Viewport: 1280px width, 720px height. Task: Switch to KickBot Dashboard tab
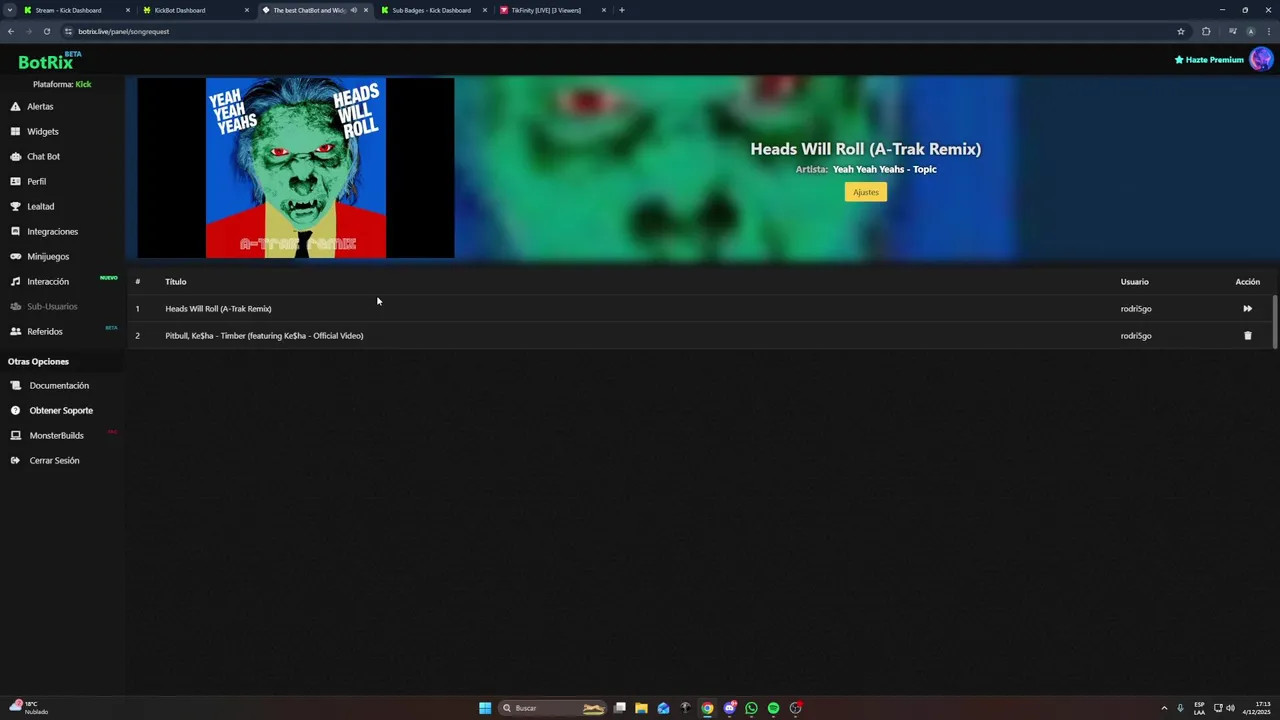click(195, 10)
